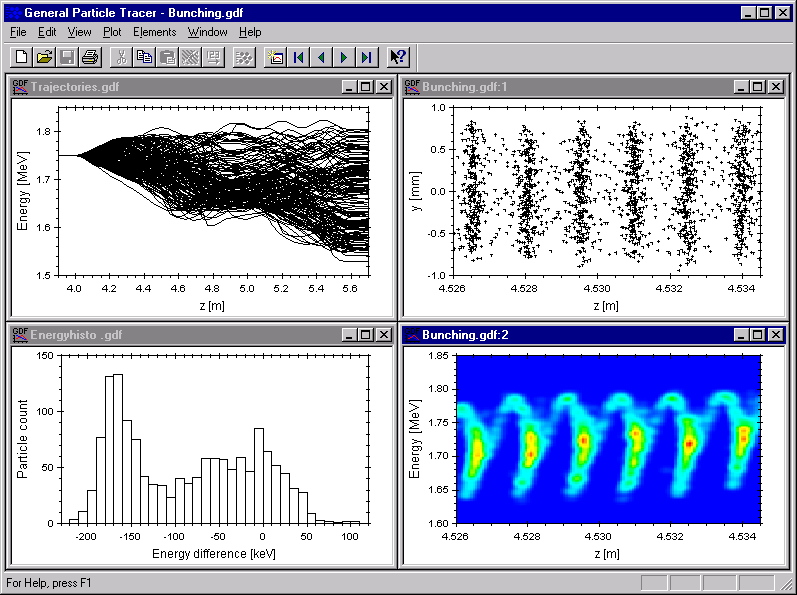Click the New file toolbar icon
The image size is (797, 595).
coord(22,57)
